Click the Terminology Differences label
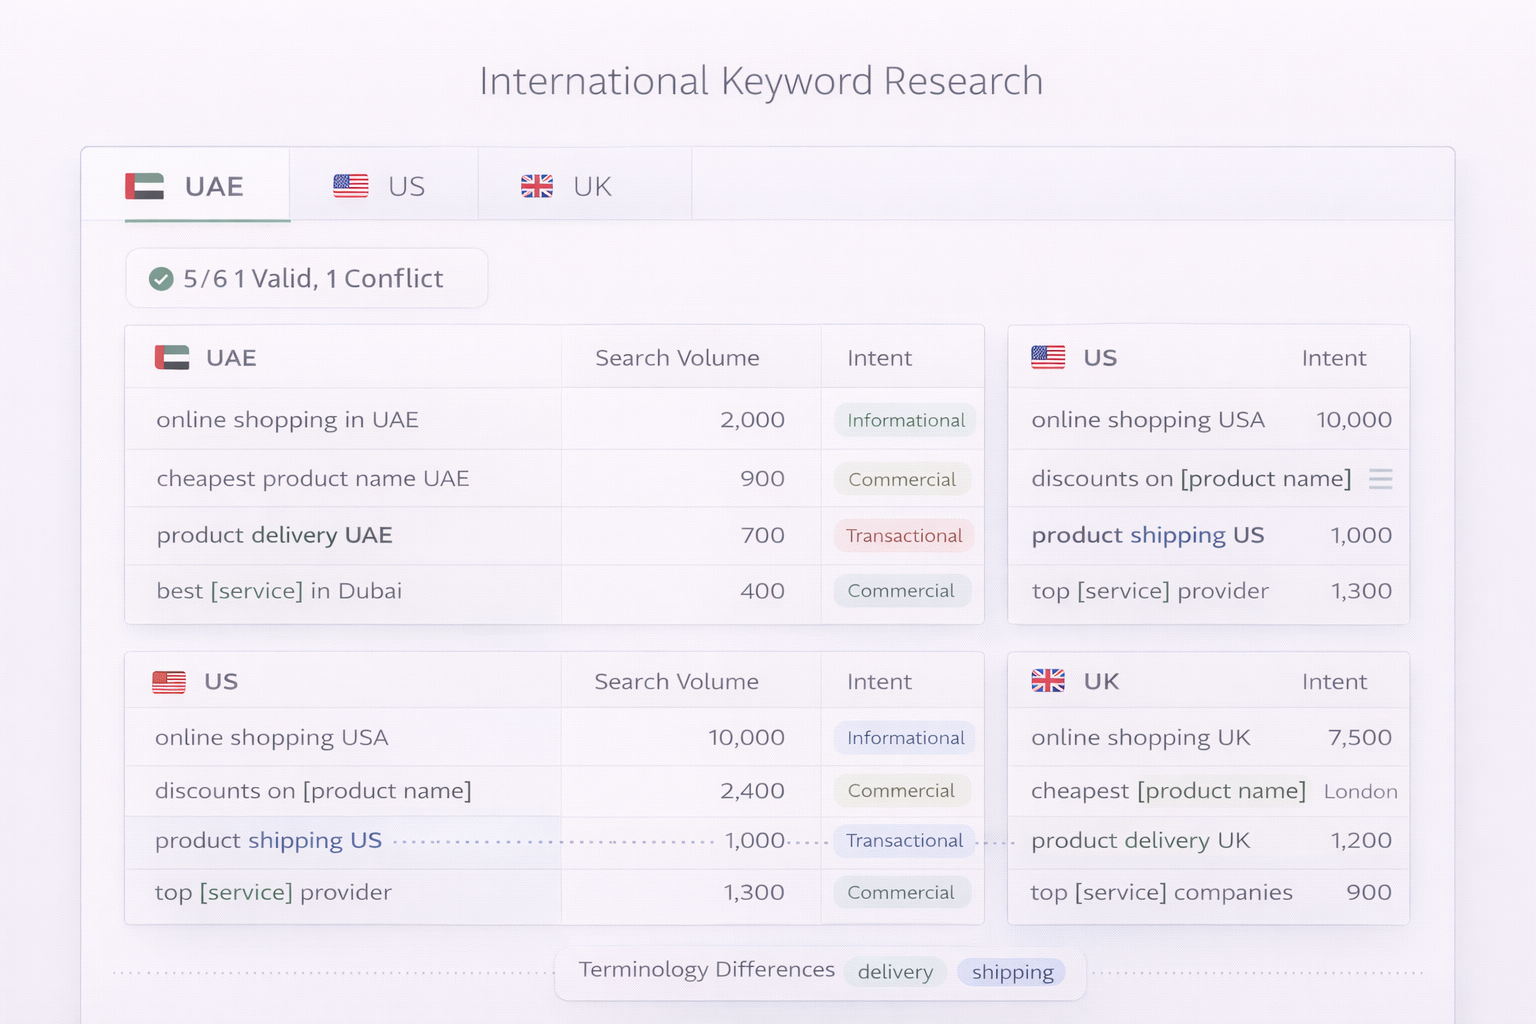 (706, 969)
